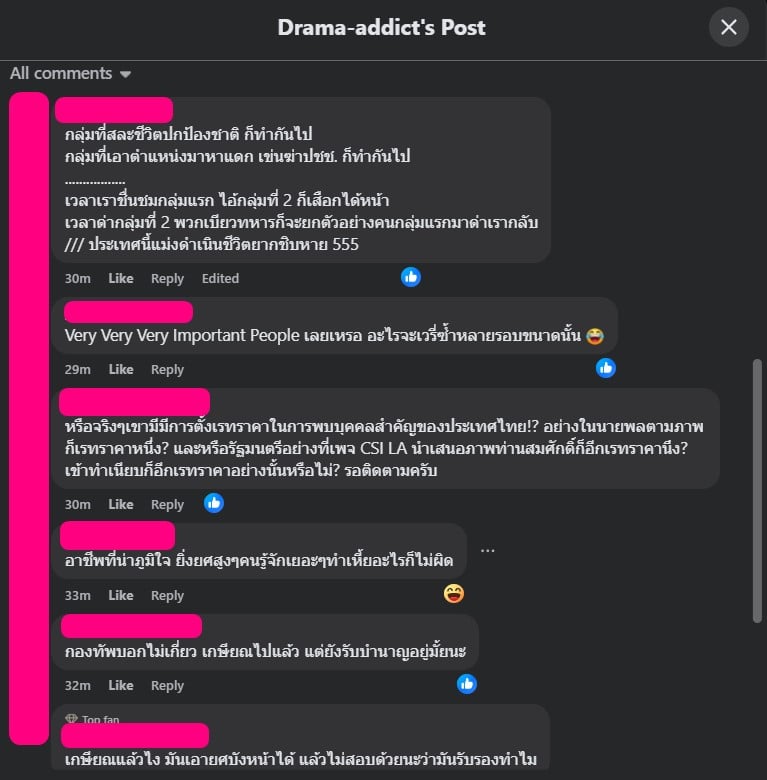Click Edited to view edit history
767x780 pixels.
[220, 279]
